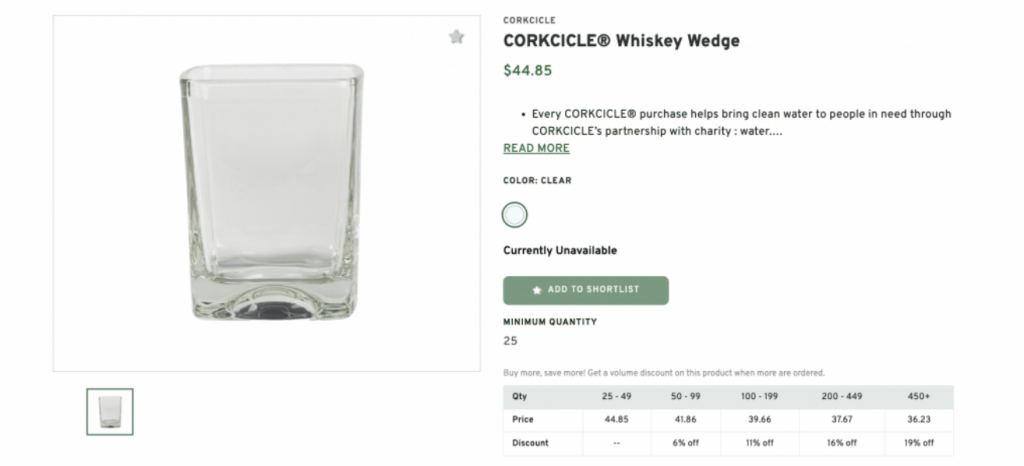Image resolution: width=1024 pixels, height=466 pixels.
Task: Expand description with Read More link
Action: pyautogui.click(x=536, y=148)
